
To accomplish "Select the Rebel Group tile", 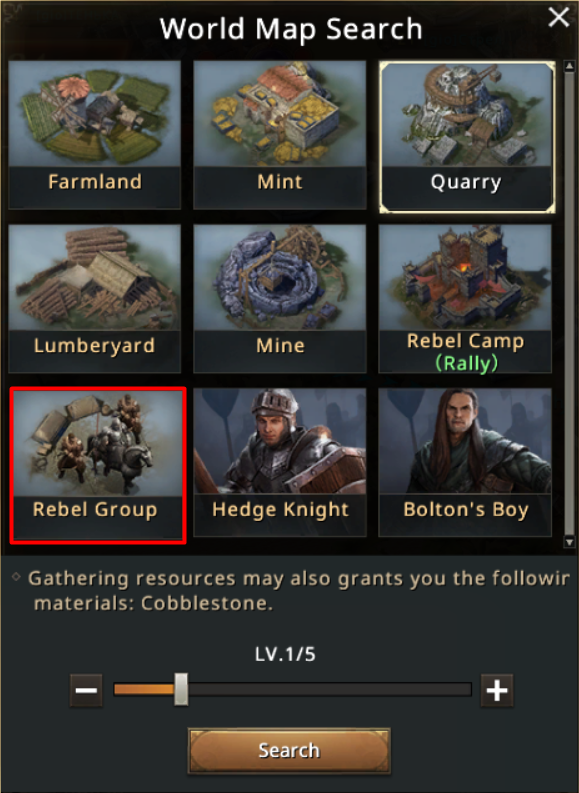I will (98, 465).
